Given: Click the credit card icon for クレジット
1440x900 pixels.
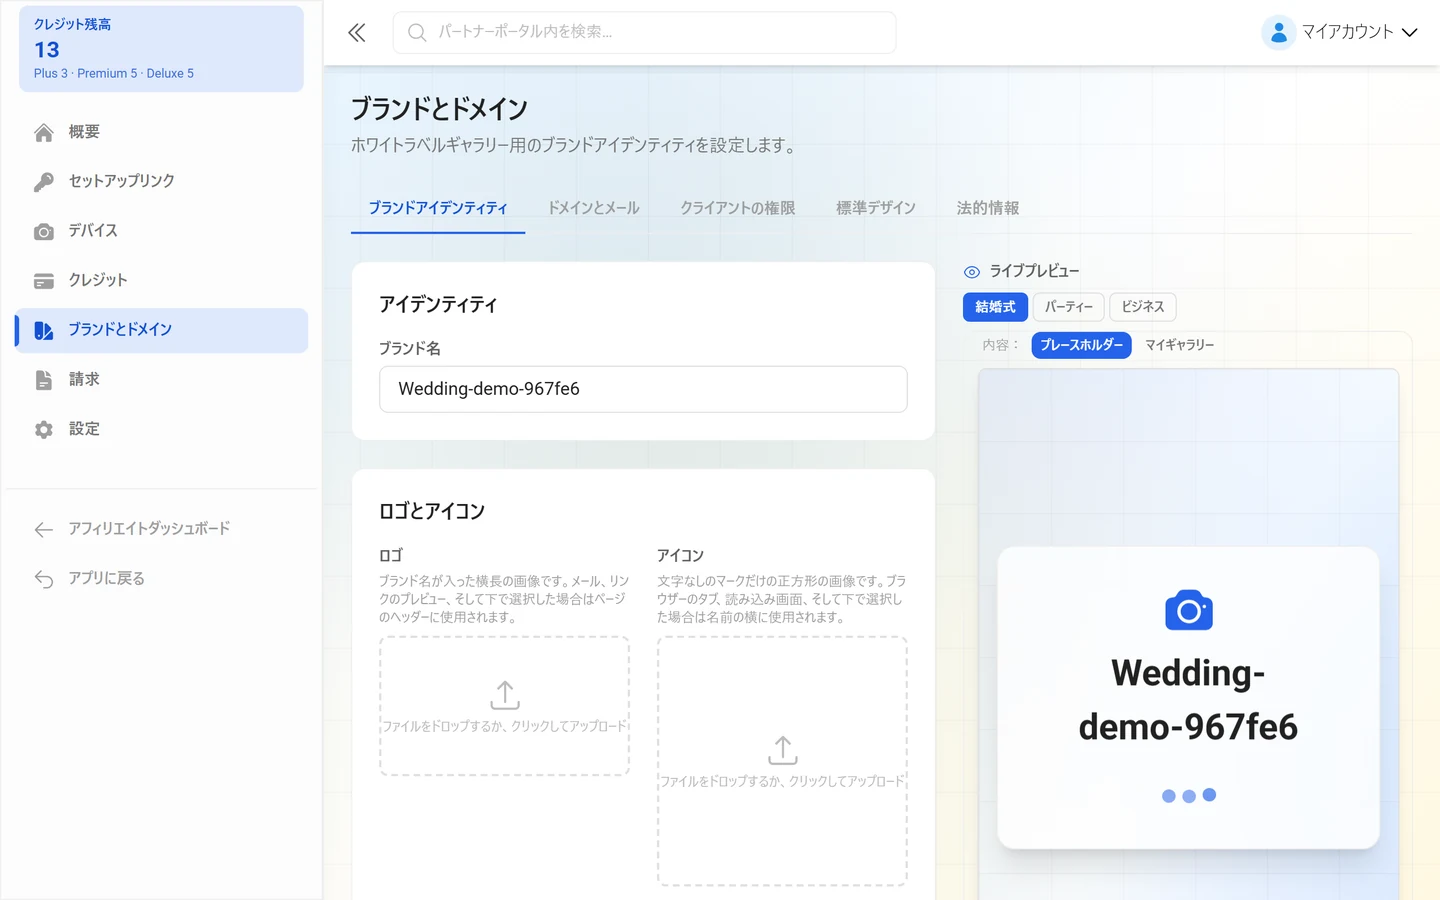Looking at the screenshot, I should point(44,281).
